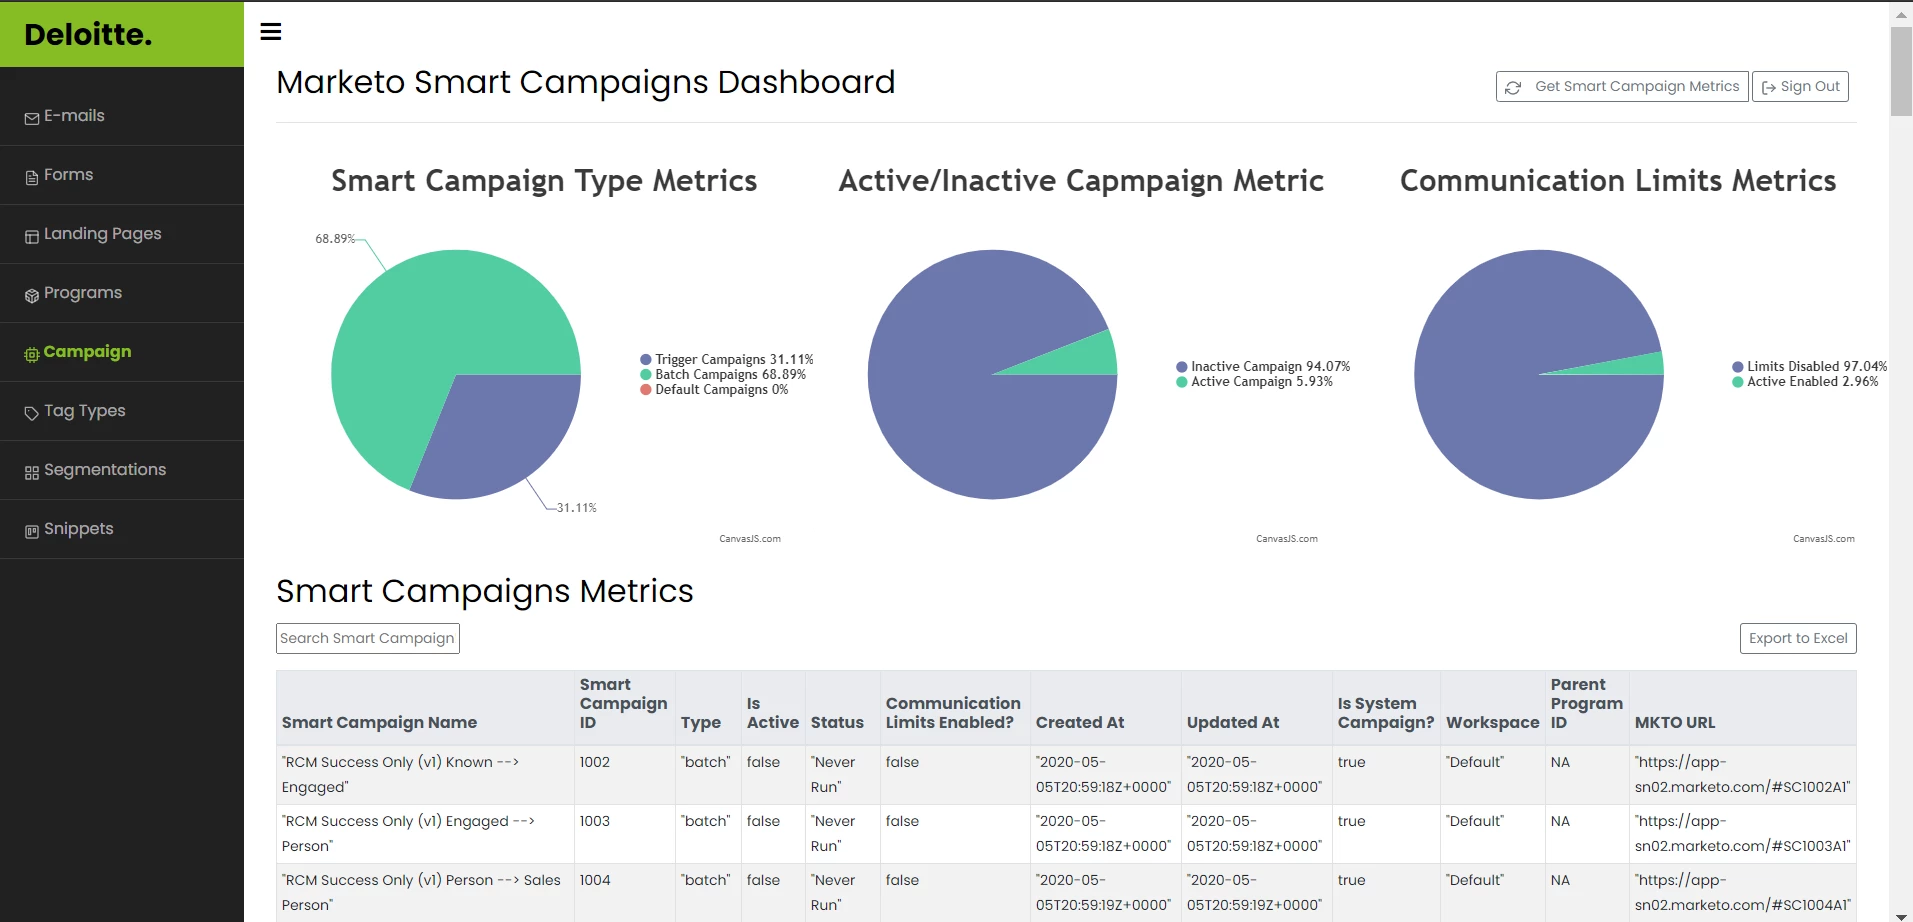Open the Tag Types menu item
Viewport: 1913px width, 922px height.
click(122, 411)
